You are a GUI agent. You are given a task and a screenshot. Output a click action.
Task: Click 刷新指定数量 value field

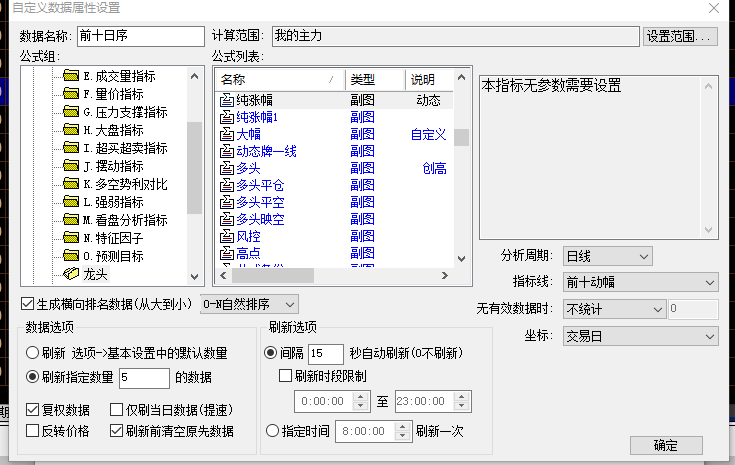144,378
